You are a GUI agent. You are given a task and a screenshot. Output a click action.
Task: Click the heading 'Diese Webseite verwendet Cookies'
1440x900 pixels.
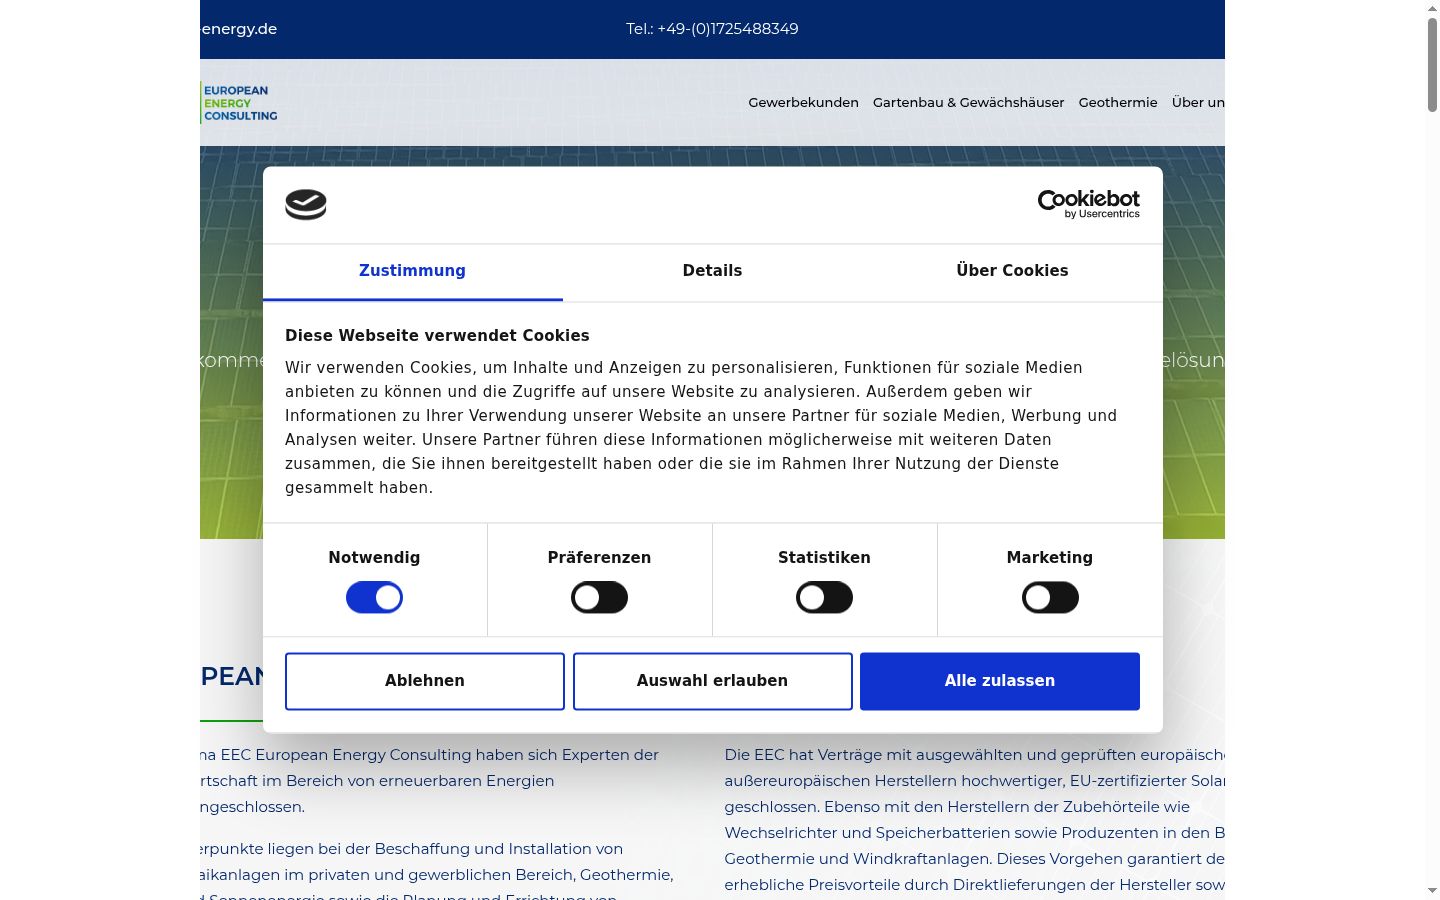coord(437,336)
